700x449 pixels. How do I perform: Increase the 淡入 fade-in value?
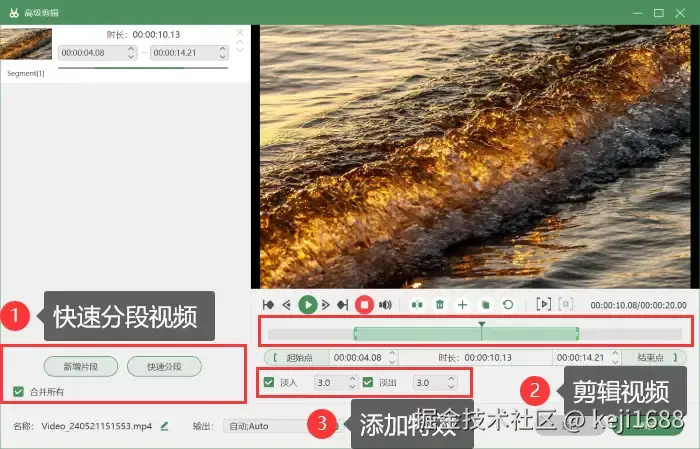pyautogui.click(x=352, y=379)
